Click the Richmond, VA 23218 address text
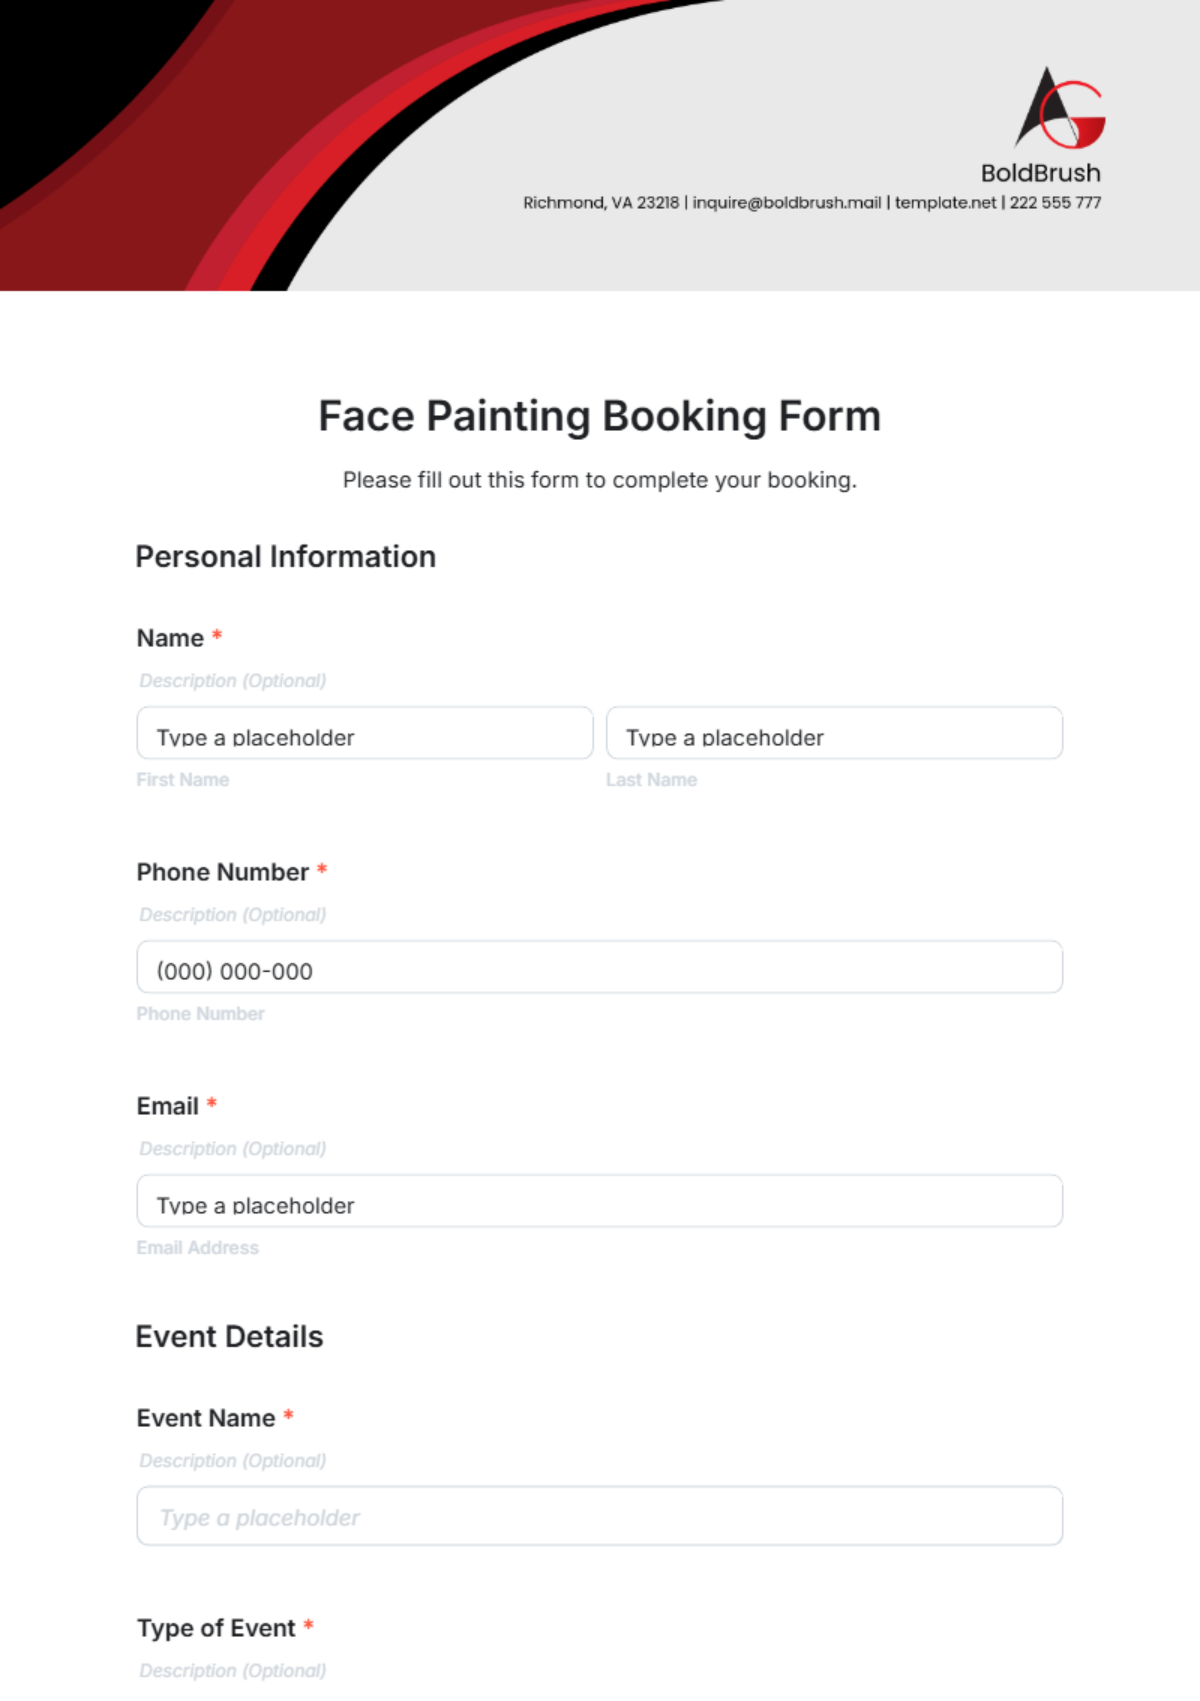 600,203
